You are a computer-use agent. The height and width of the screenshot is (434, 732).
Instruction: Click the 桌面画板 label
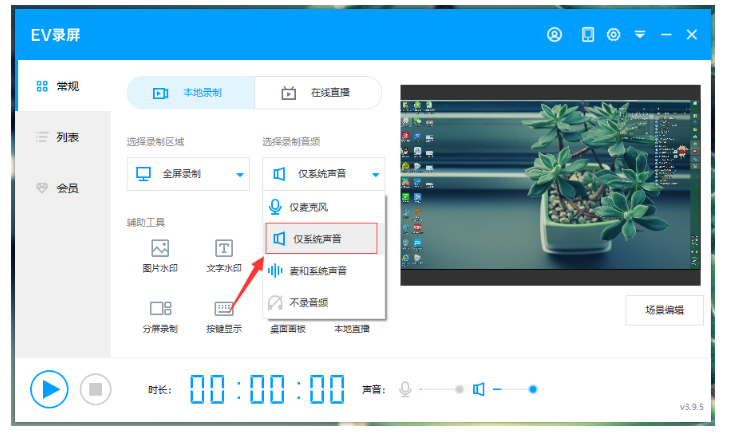288,329
